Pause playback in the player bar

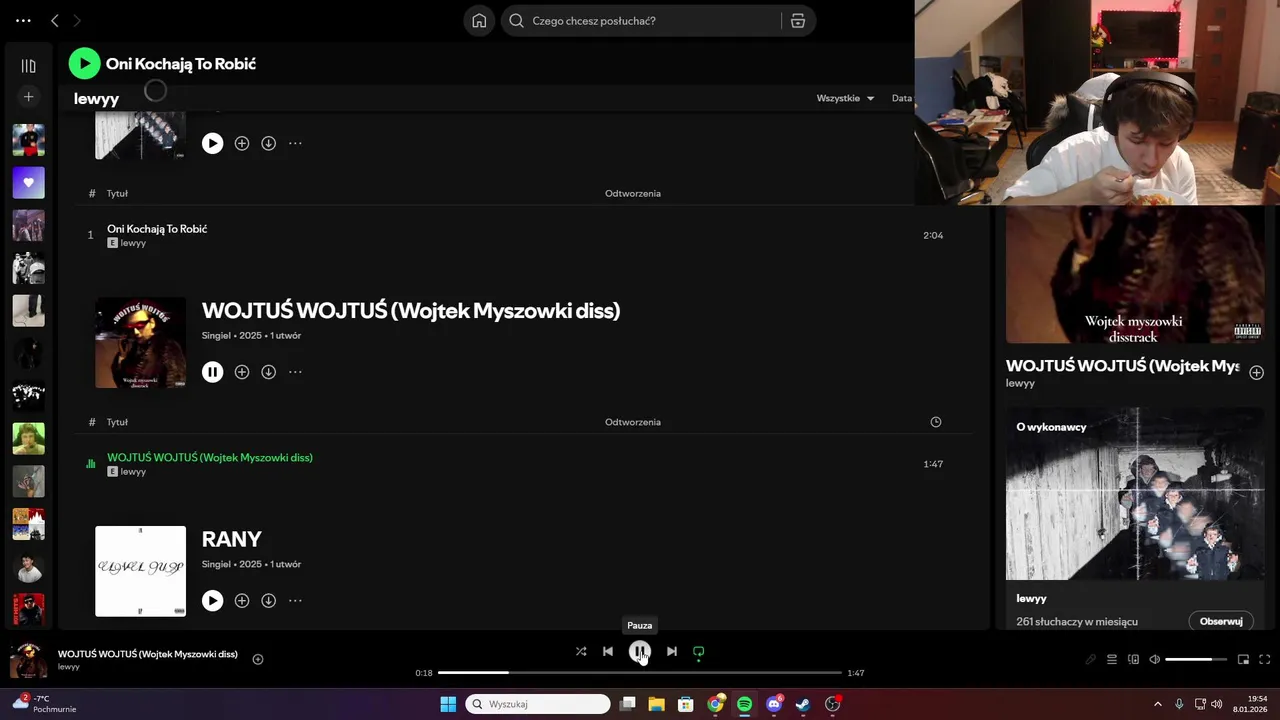click(640, 651)
